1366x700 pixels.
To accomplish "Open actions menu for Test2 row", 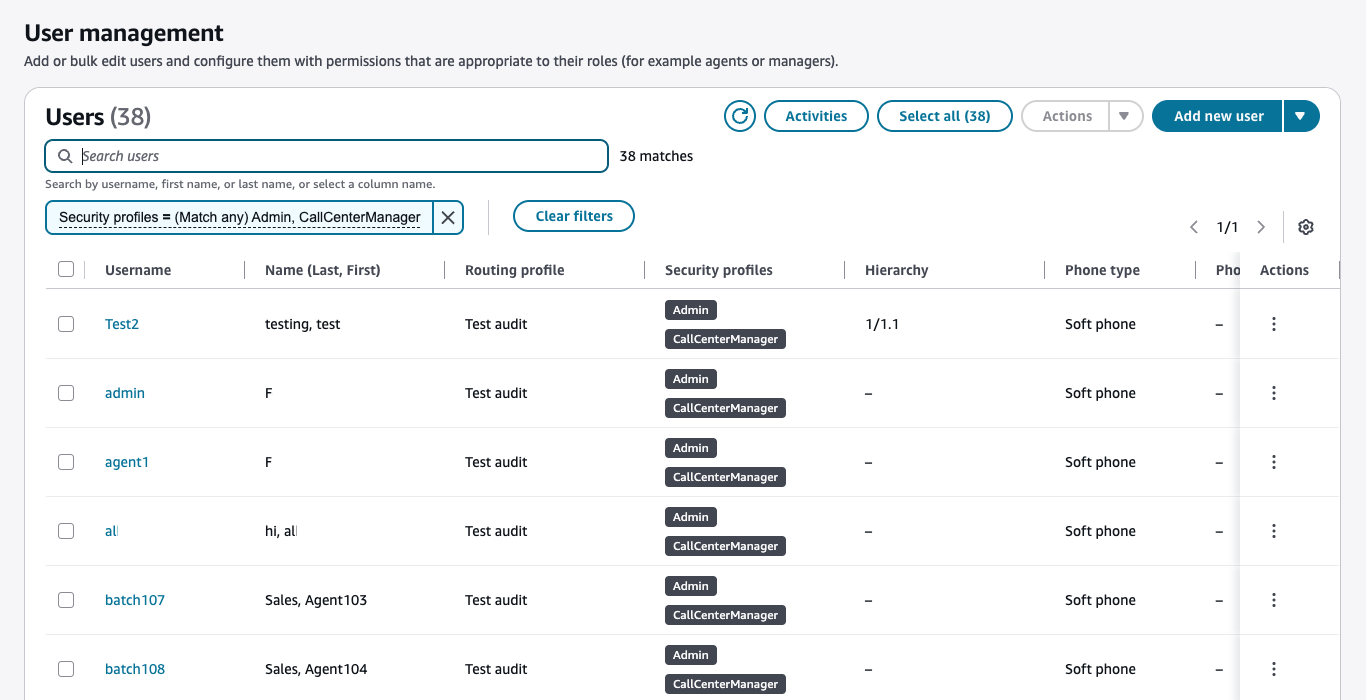I will pos(1274,324).
